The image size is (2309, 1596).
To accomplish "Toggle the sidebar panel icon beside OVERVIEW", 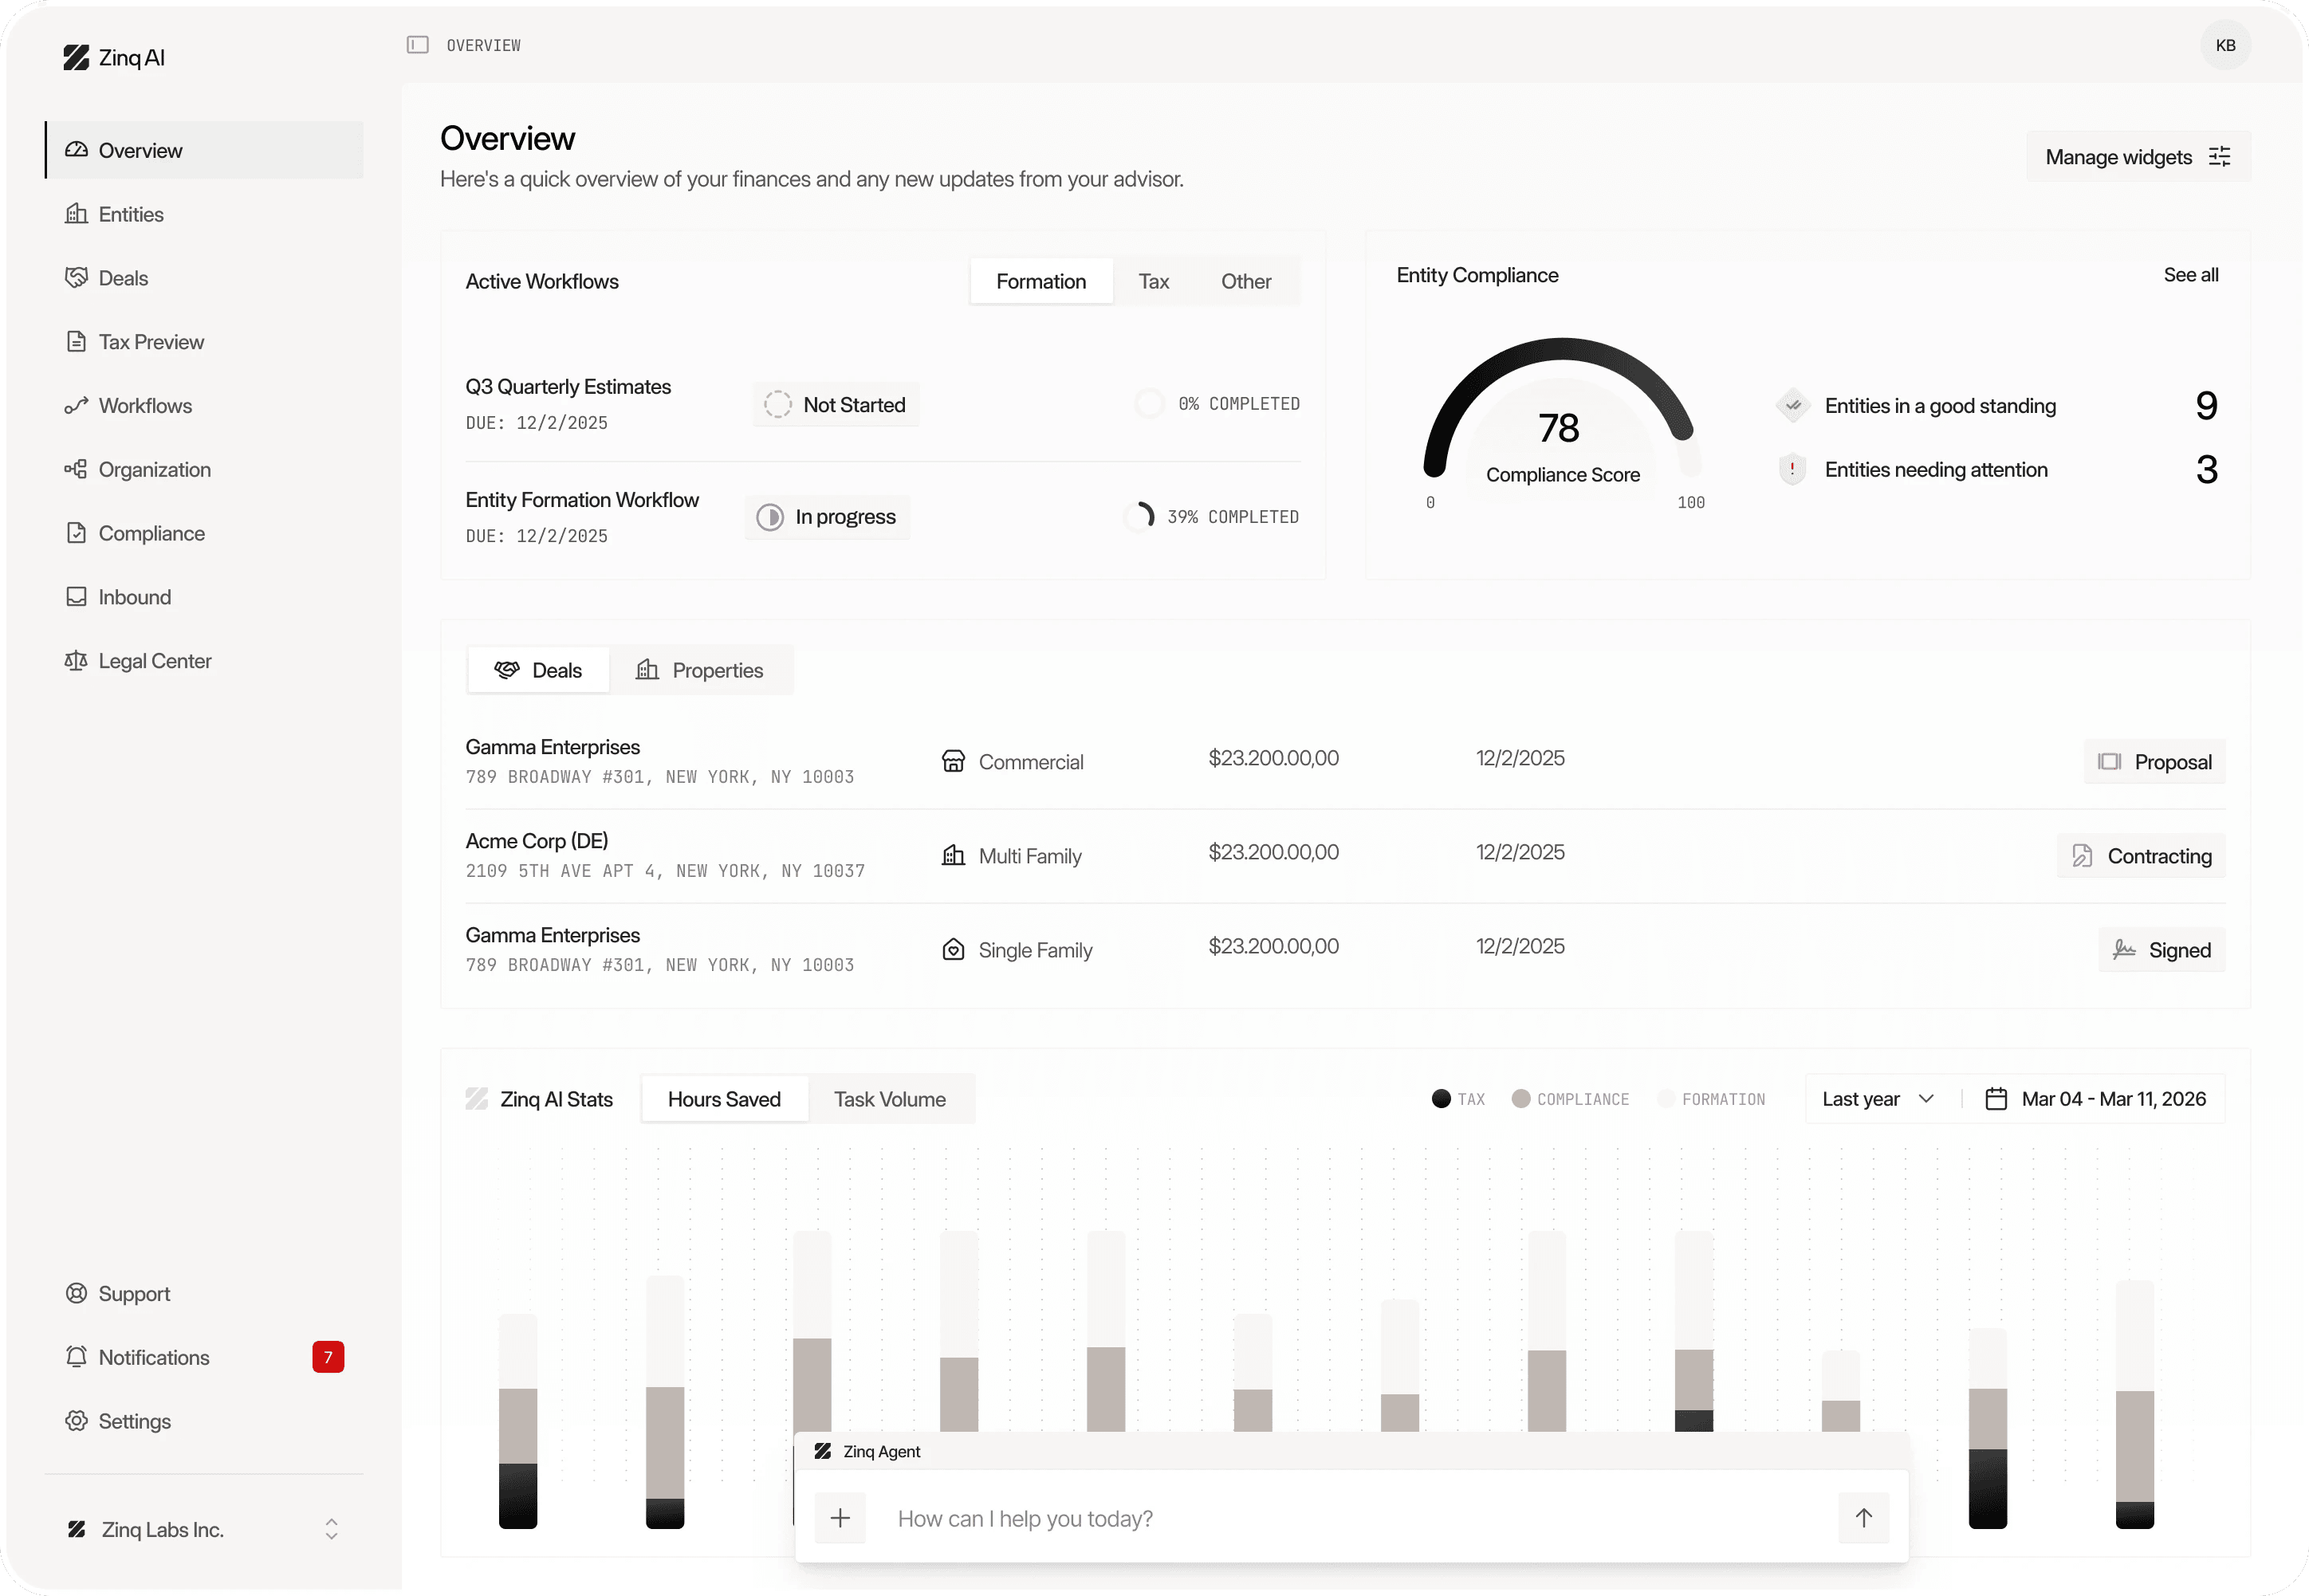I will click(417, 45).
